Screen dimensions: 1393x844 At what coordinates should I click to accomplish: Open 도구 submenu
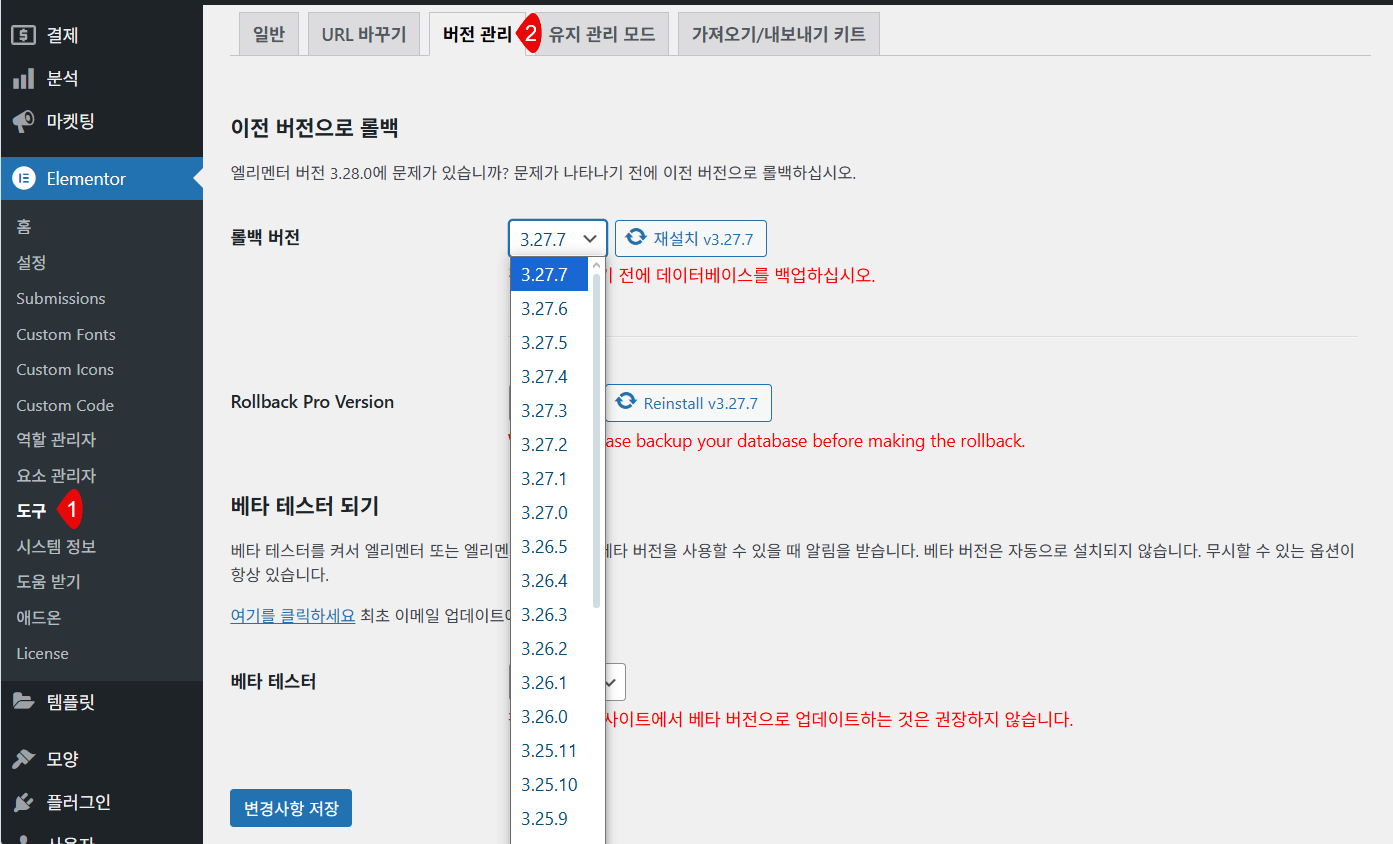[x=31, y=510]
